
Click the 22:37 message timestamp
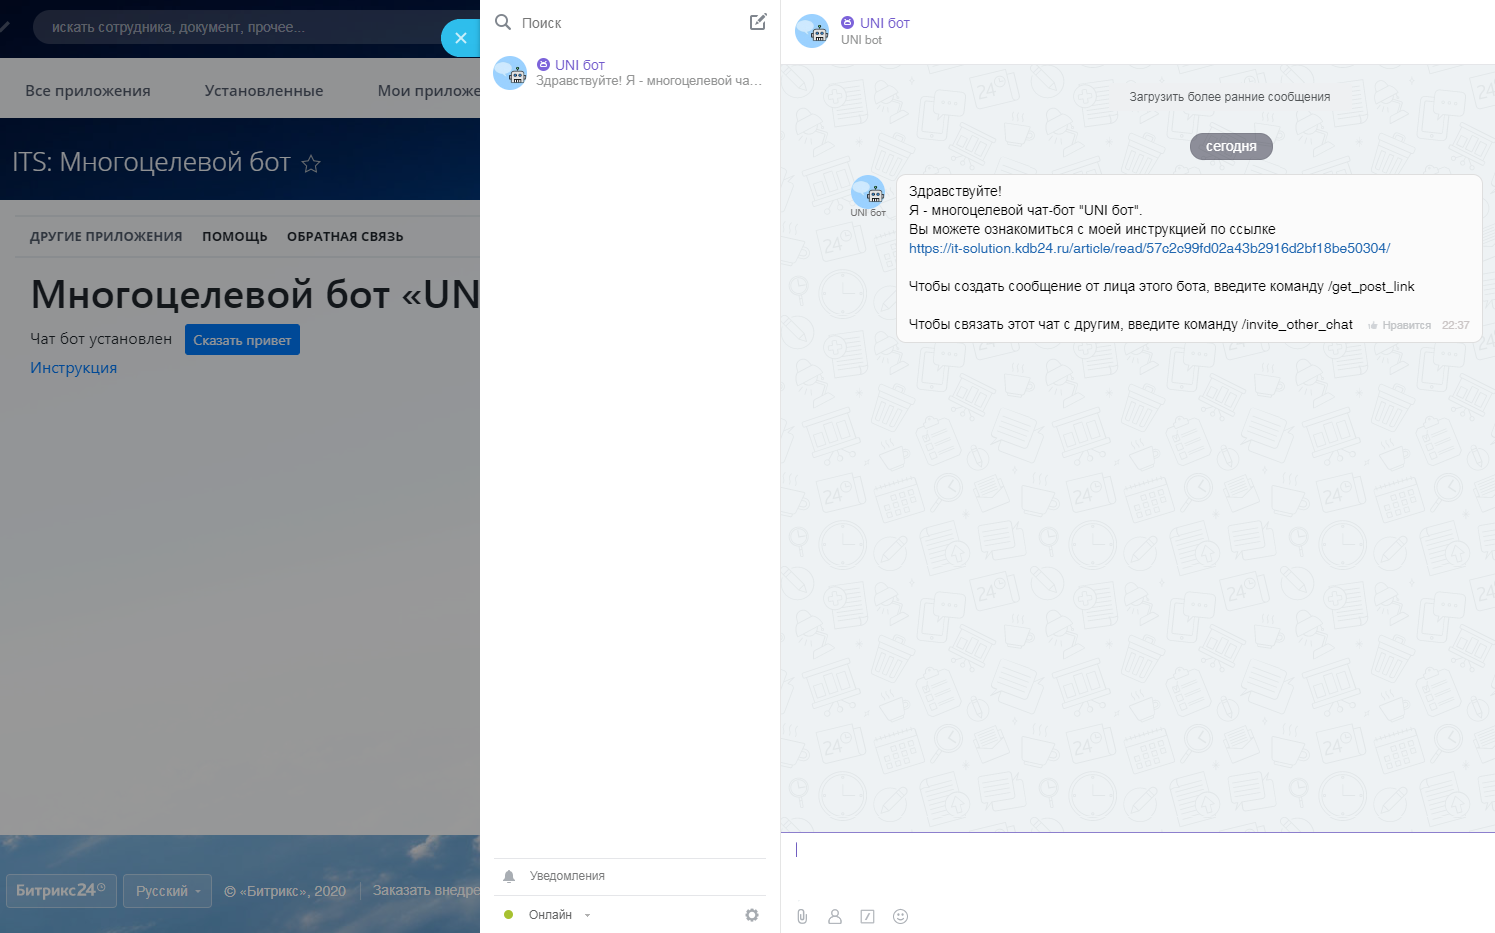click(x=1456, y=325)
